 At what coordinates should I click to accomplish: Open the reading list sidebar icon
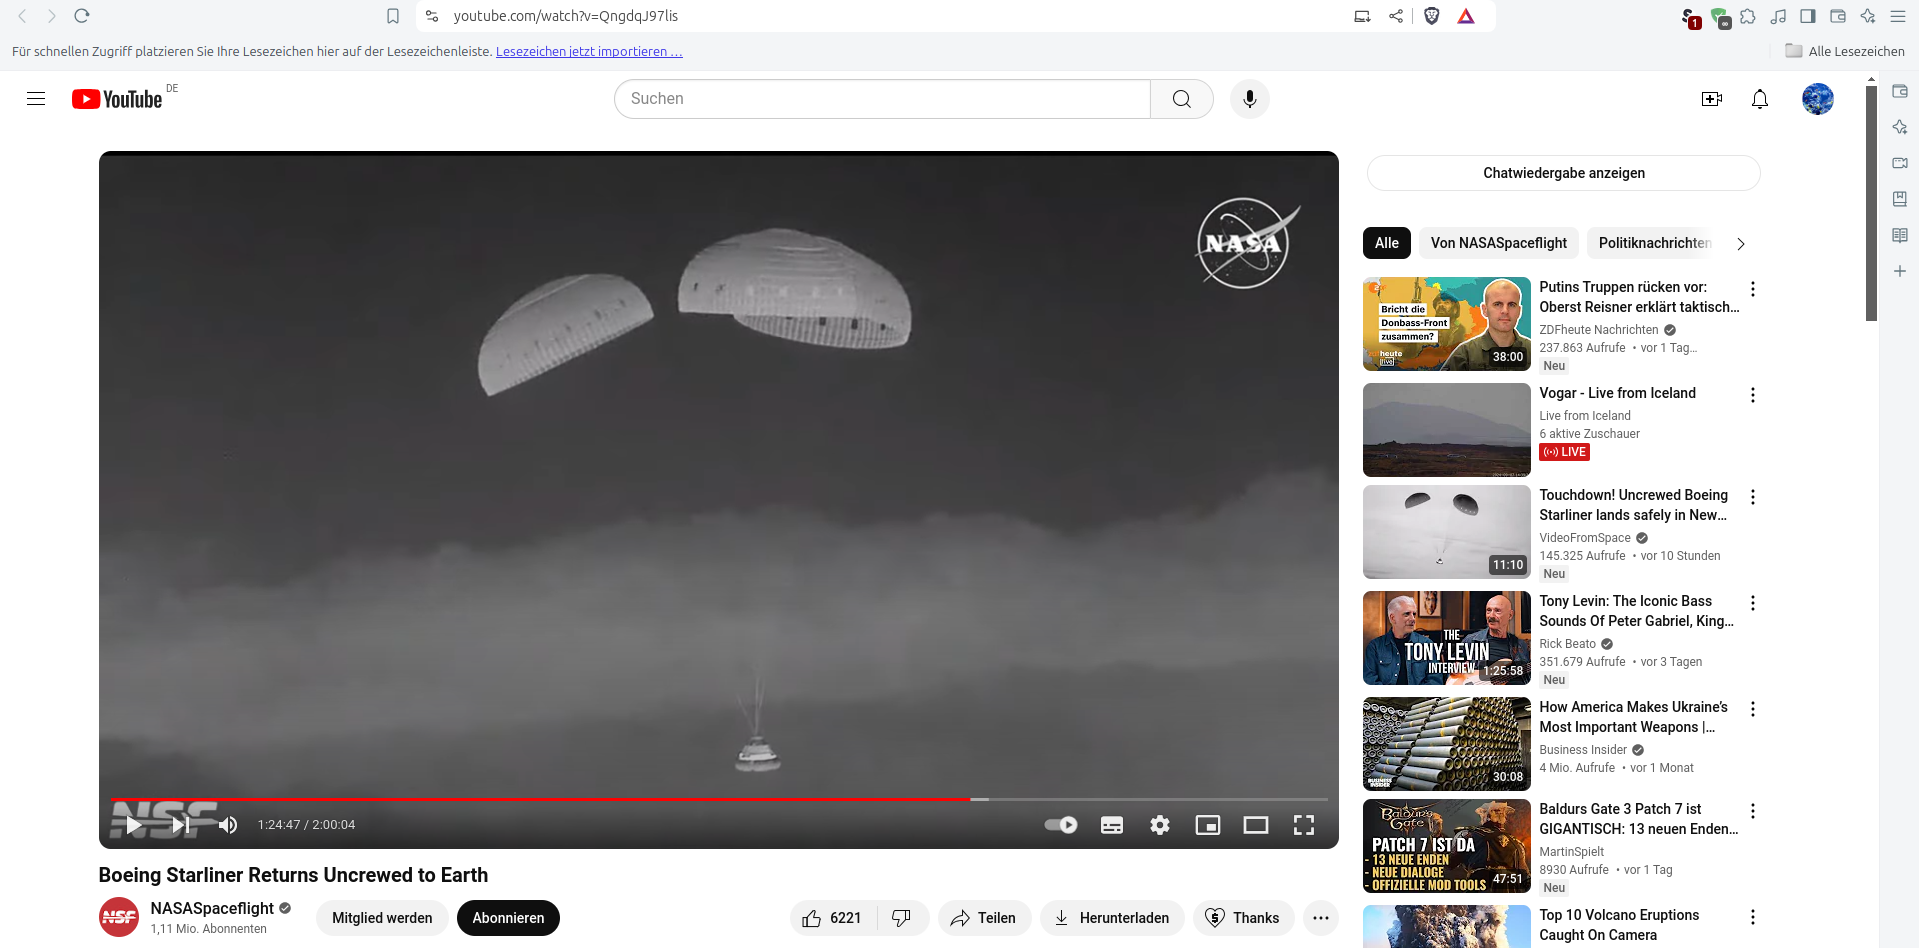click(x=1900, y=235)
